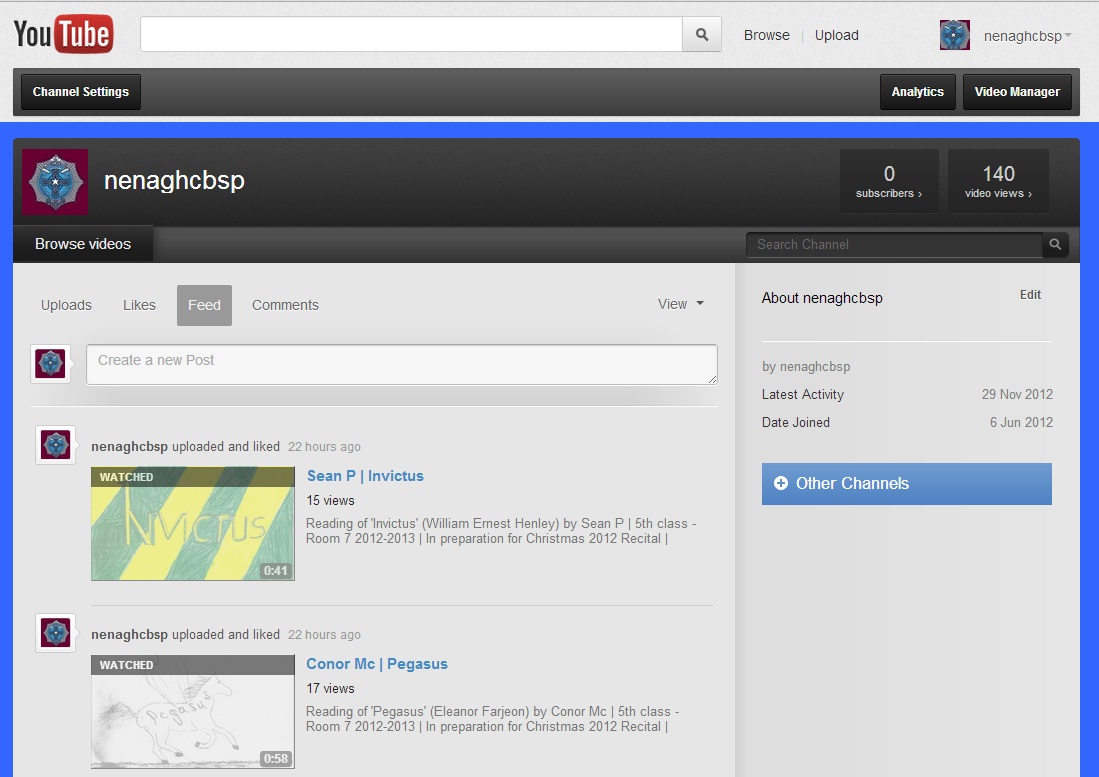Click the 17 views count
Screen dimensions: 1099x777
tap(330, 688)
